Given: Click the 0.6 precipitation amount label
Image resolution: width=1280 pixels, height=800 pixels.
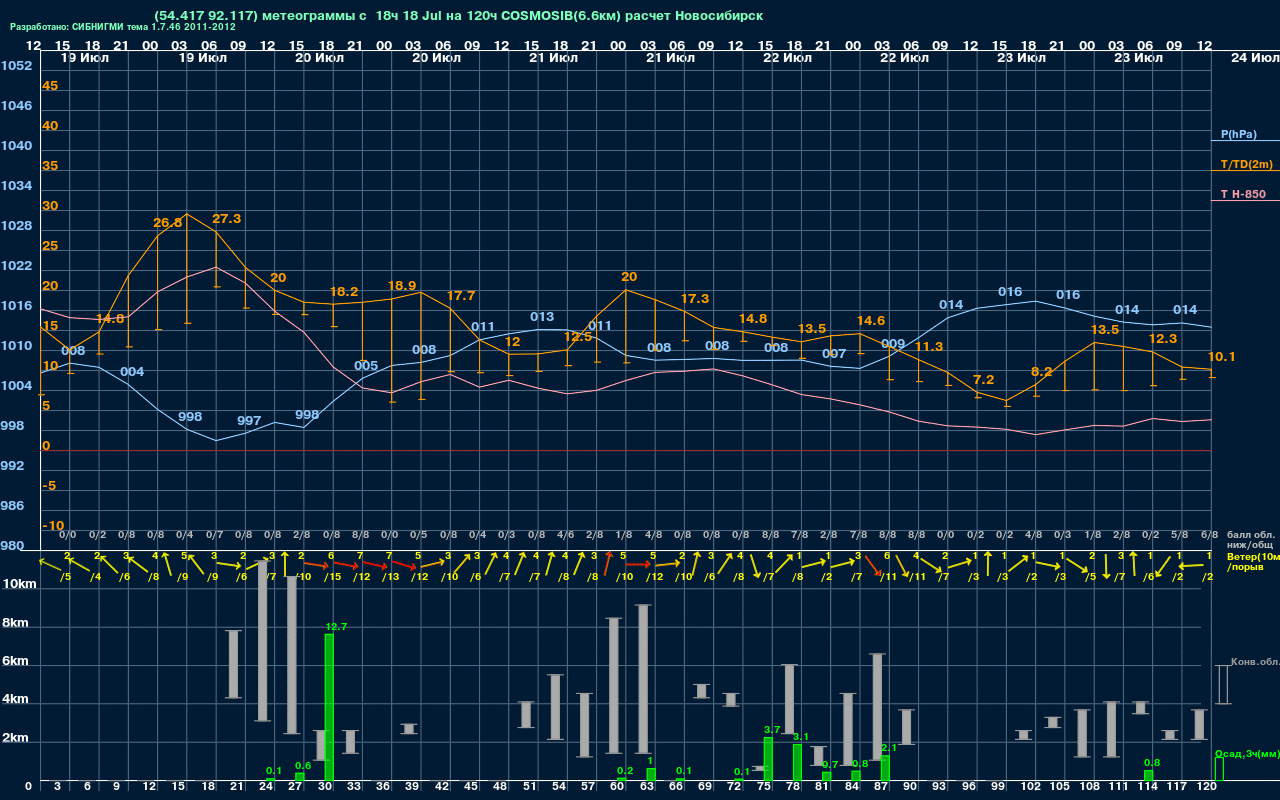Looking at the screenshot, I should coord(303,766).
